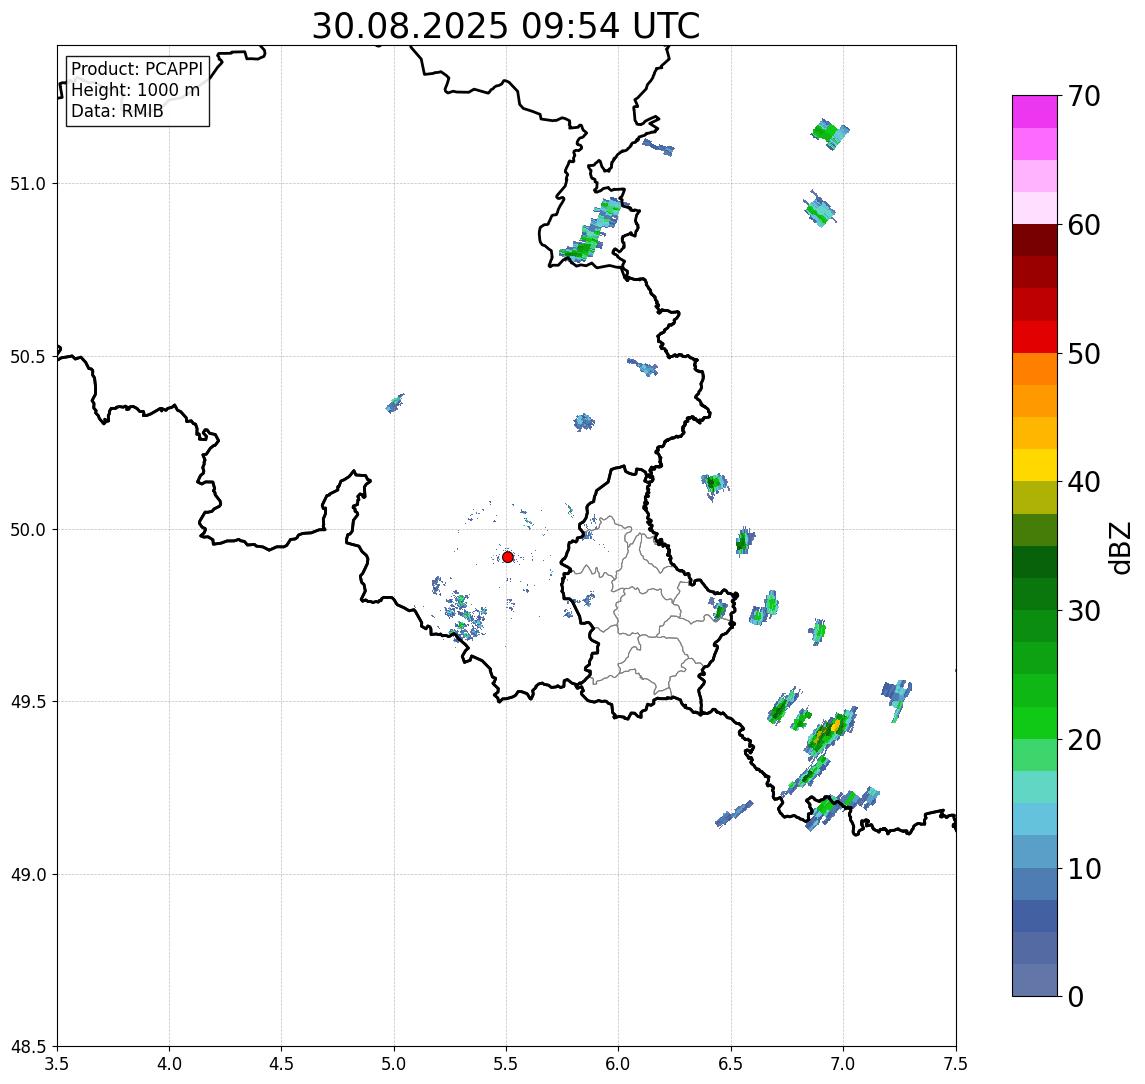Click latitude label 50.0
Image resolution: width=1145 pixels, height=1084 pixels.
point(28,530)
